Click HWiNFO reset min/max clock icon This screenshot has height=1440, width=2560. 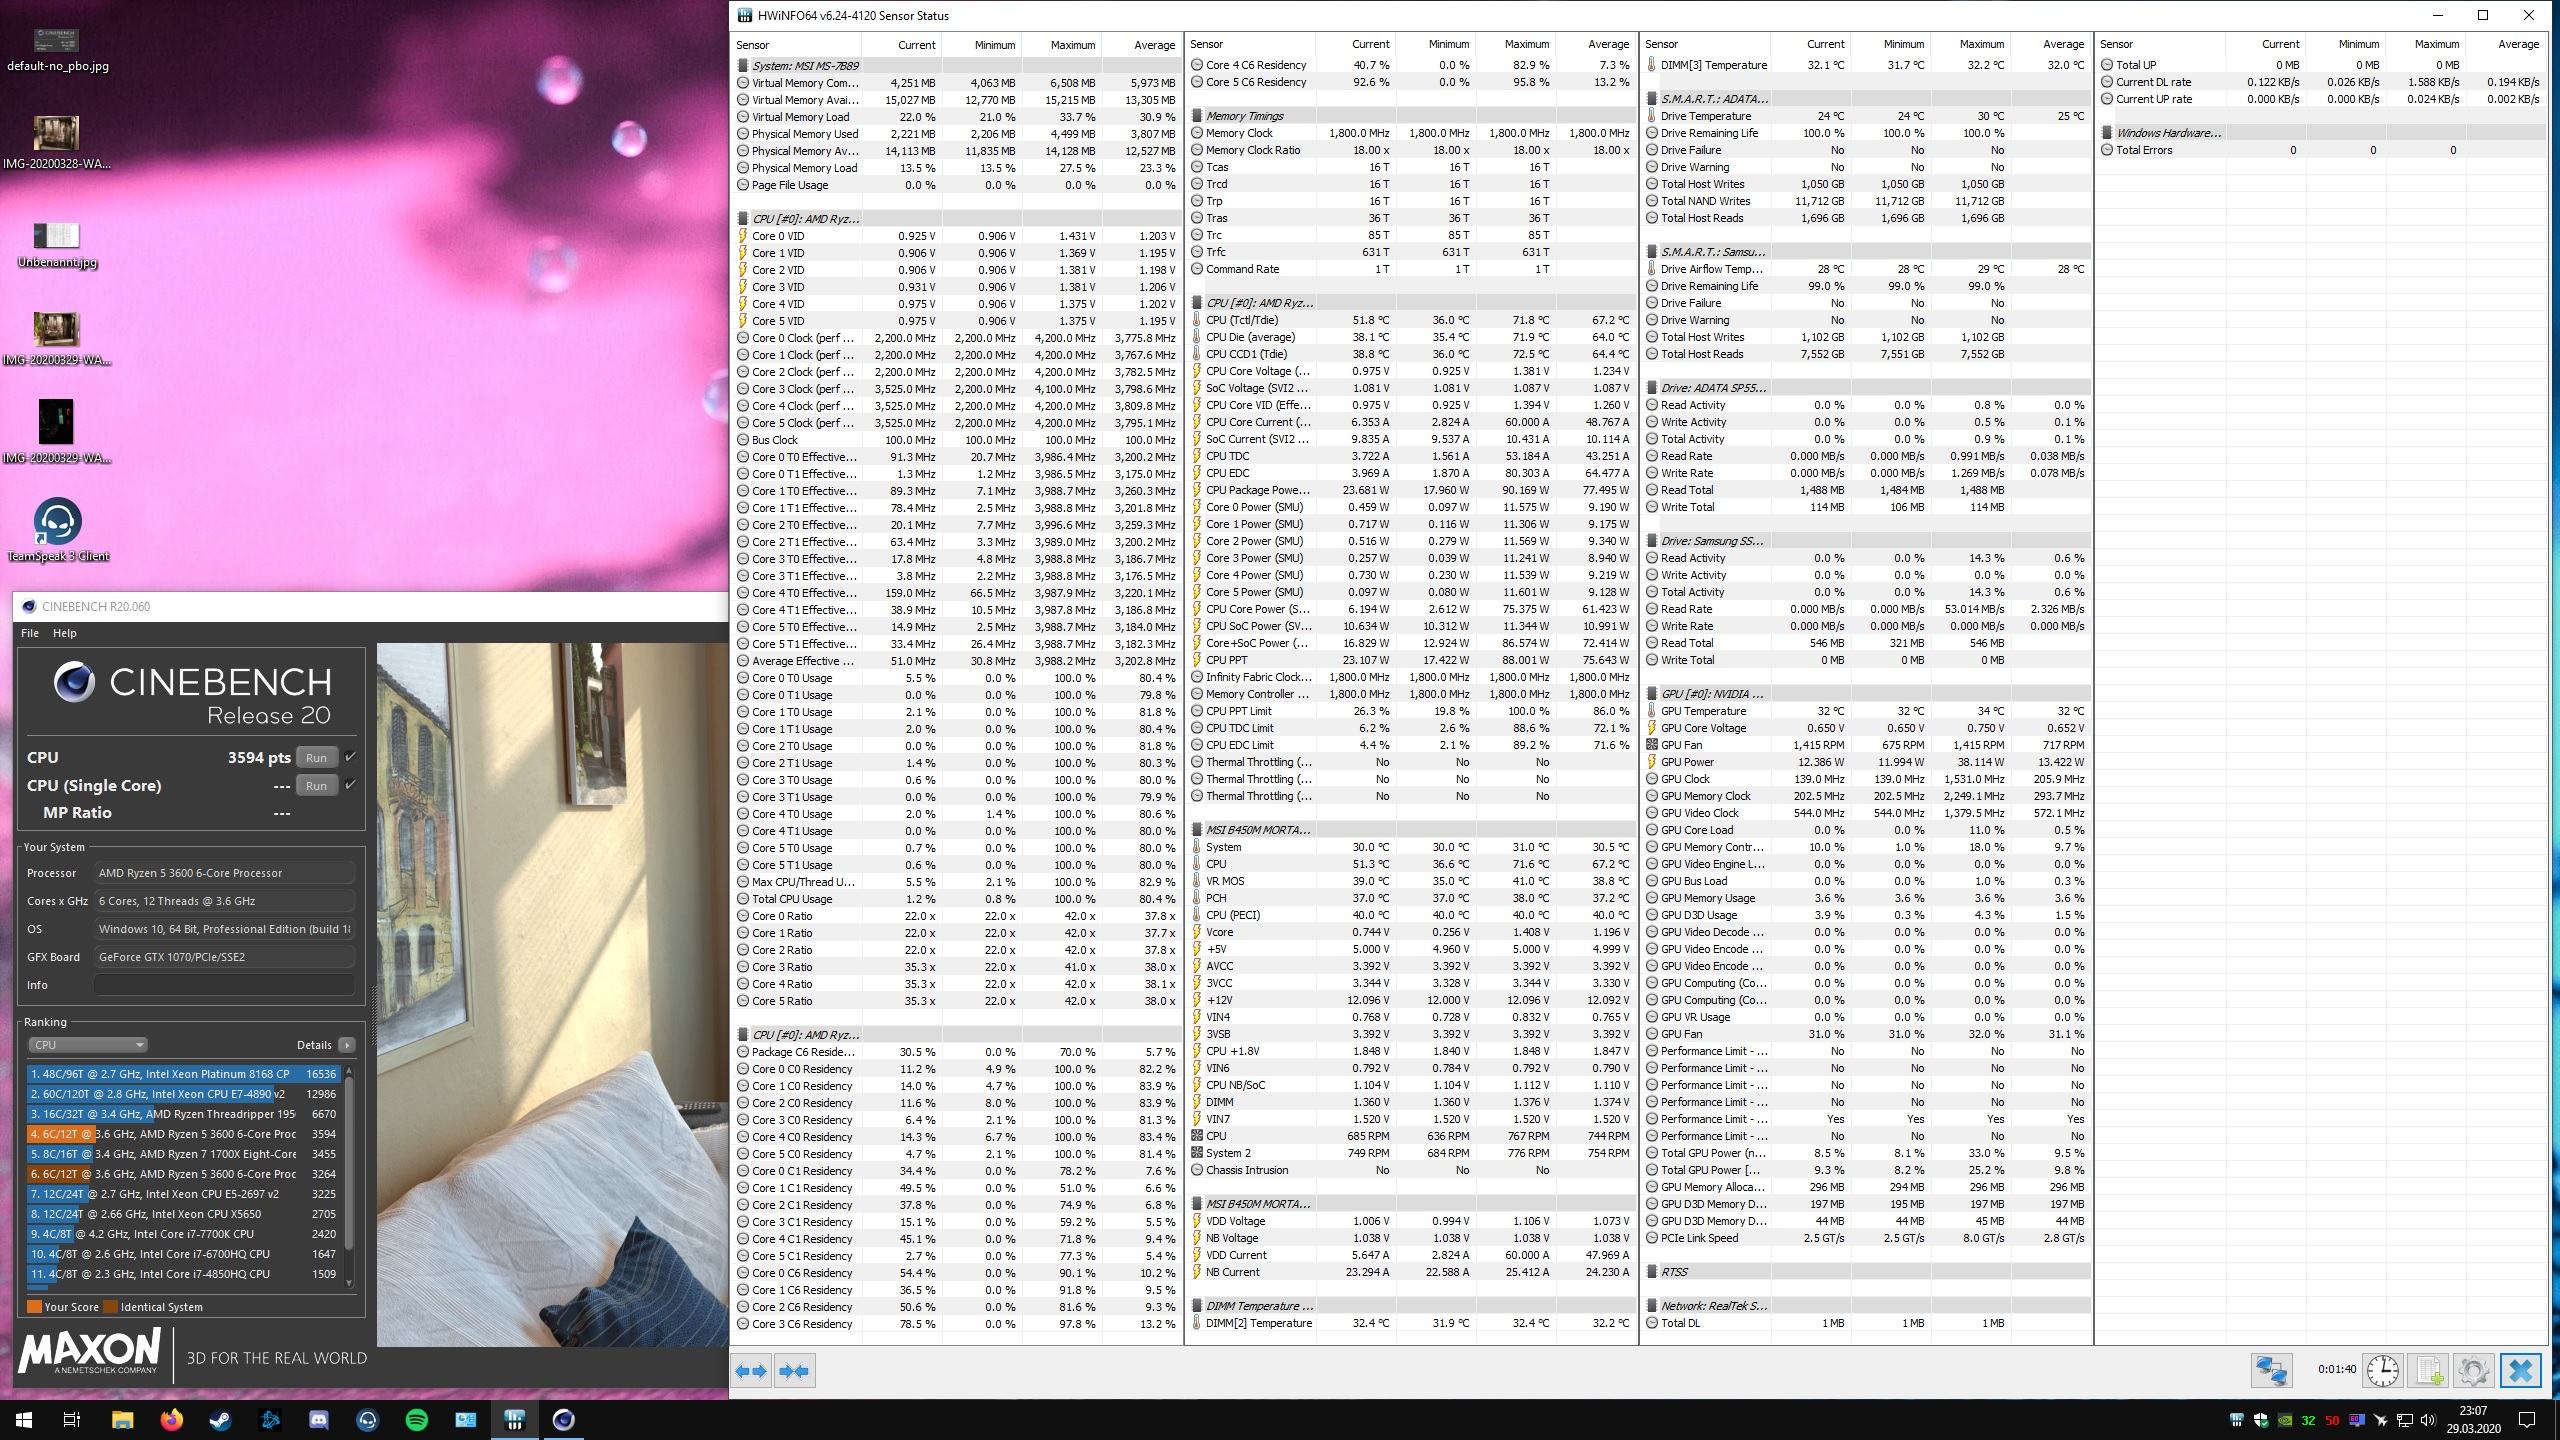tap(2382, 1370)
